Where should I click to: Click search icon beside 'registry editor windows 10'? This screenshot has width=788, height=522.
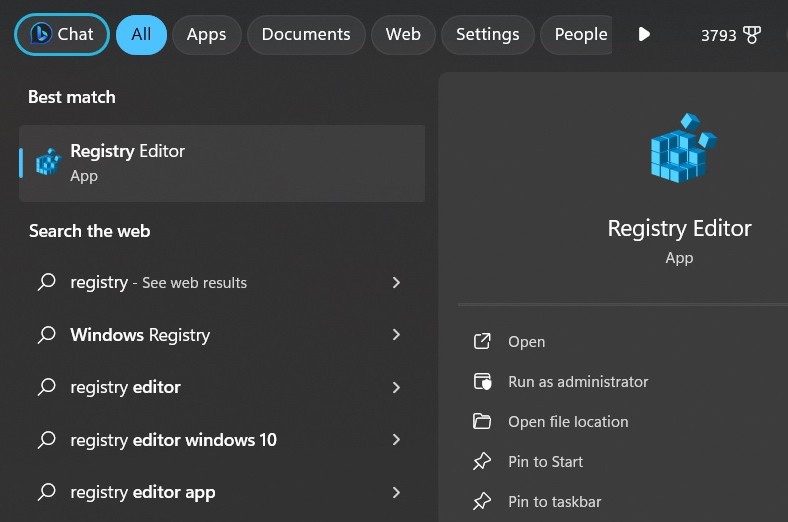click(47, 439)
